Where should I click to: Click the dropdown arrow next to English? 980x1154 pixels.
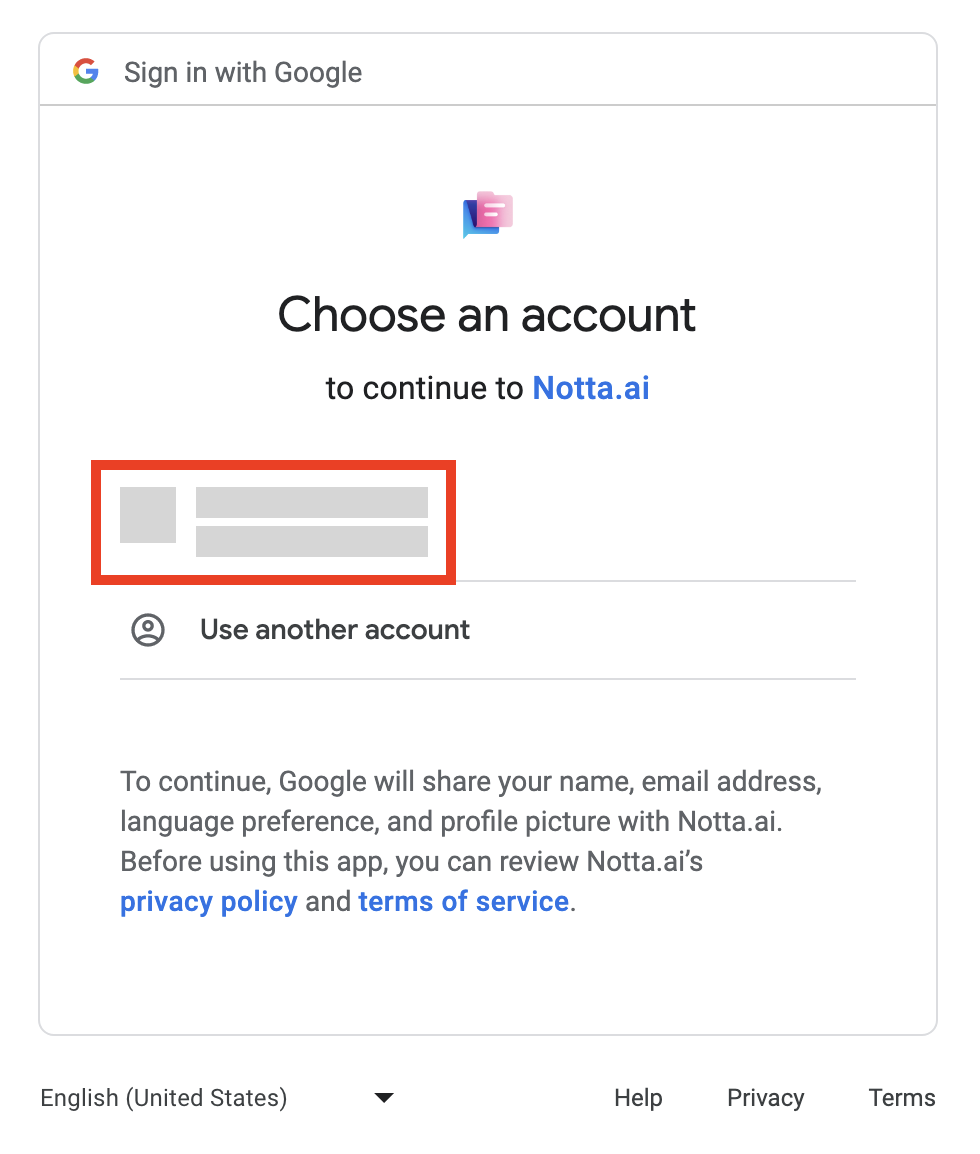(383, 1097)
